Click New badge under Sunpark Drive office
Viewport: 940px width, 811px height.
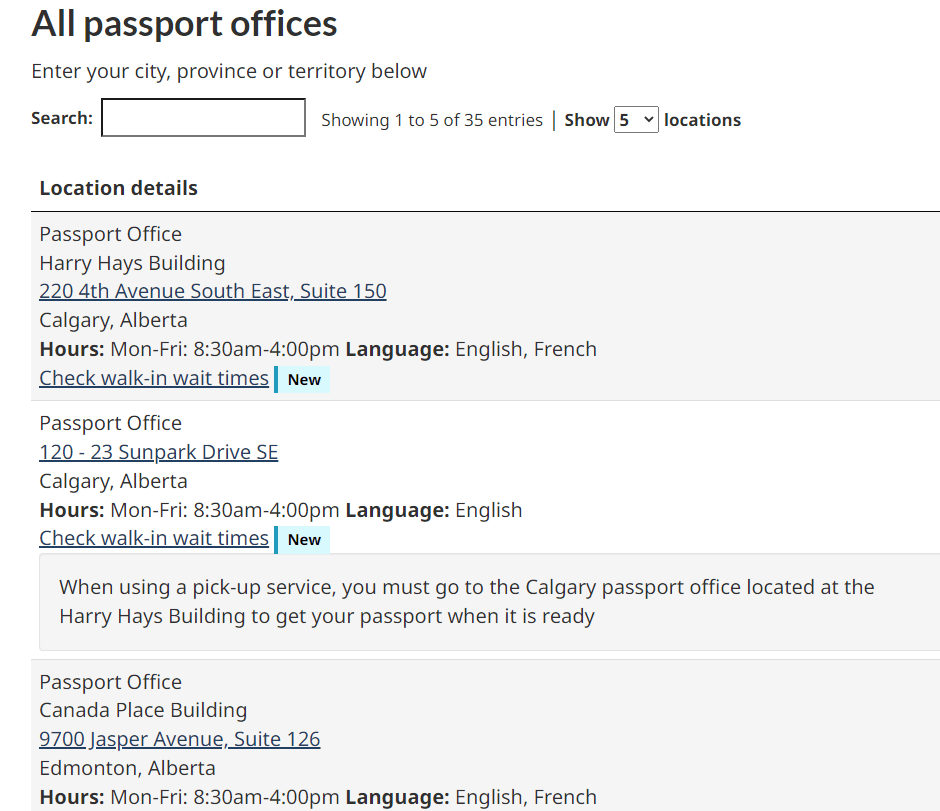point(304,540)
